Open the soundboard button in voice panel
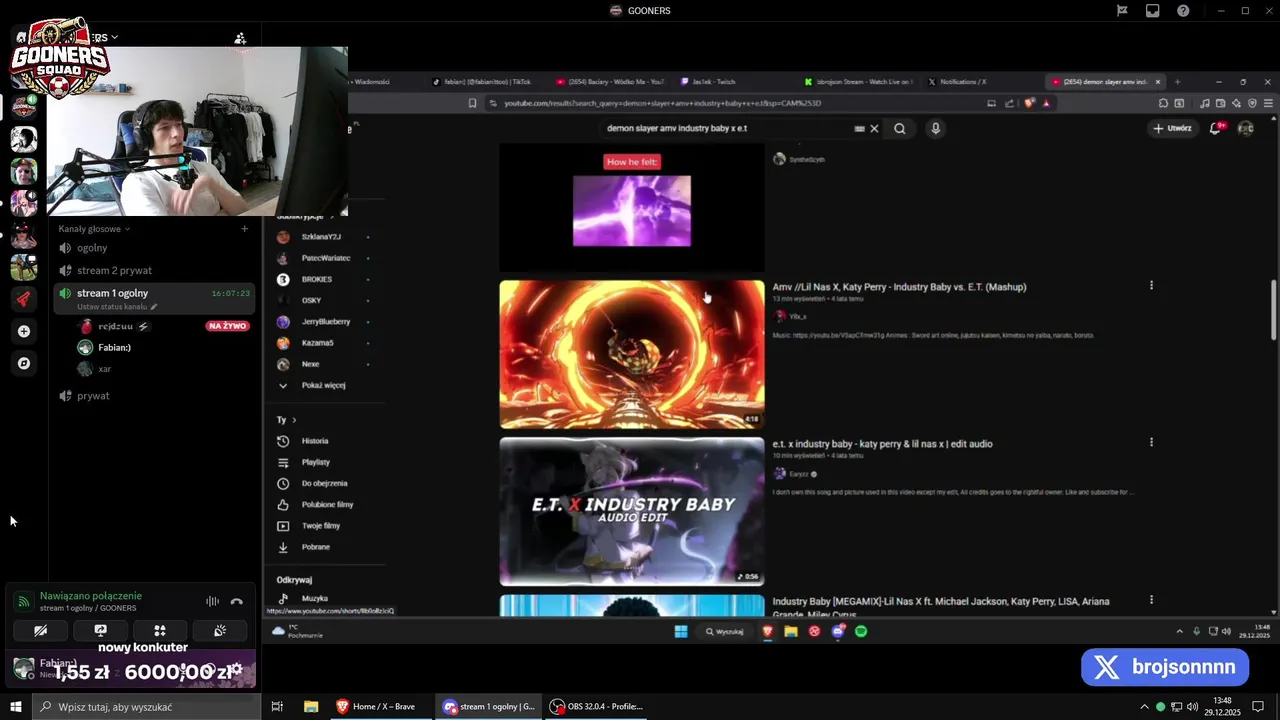 pyautogui.click(x=220, y=630)
